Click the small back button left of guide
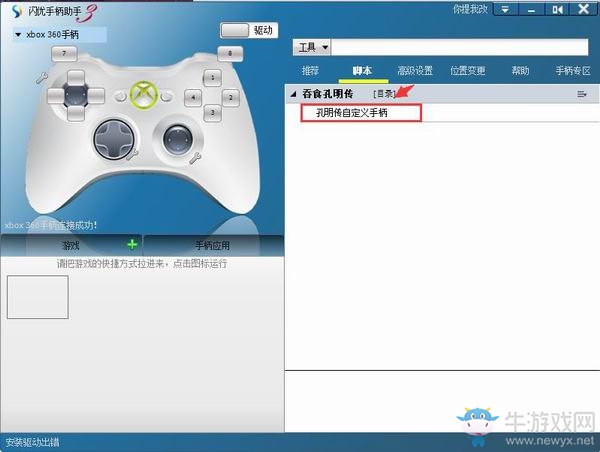This screenshot has width=600, height=452. pos(121,97)
